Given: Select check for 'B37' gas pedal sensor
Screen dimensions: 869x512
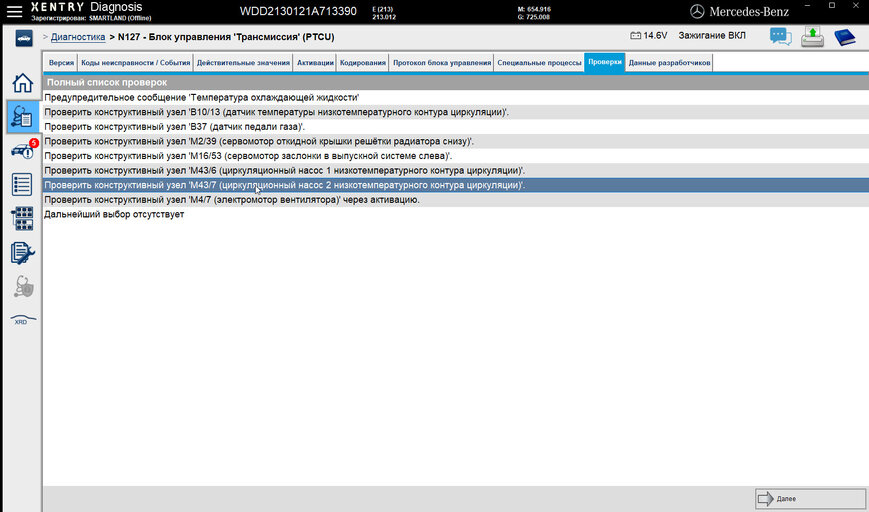Looking at the screenshot, I should (x=456, y=127).
